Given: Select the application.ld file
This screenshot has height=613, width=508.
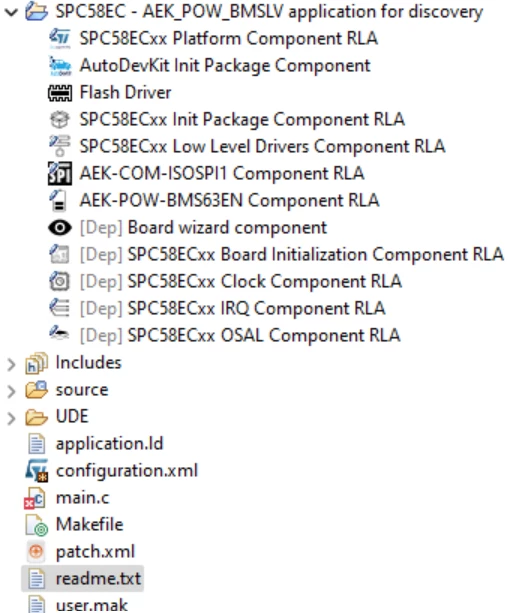Looking at the screenshot, I should pyautogui.click(x=109, y=444).
